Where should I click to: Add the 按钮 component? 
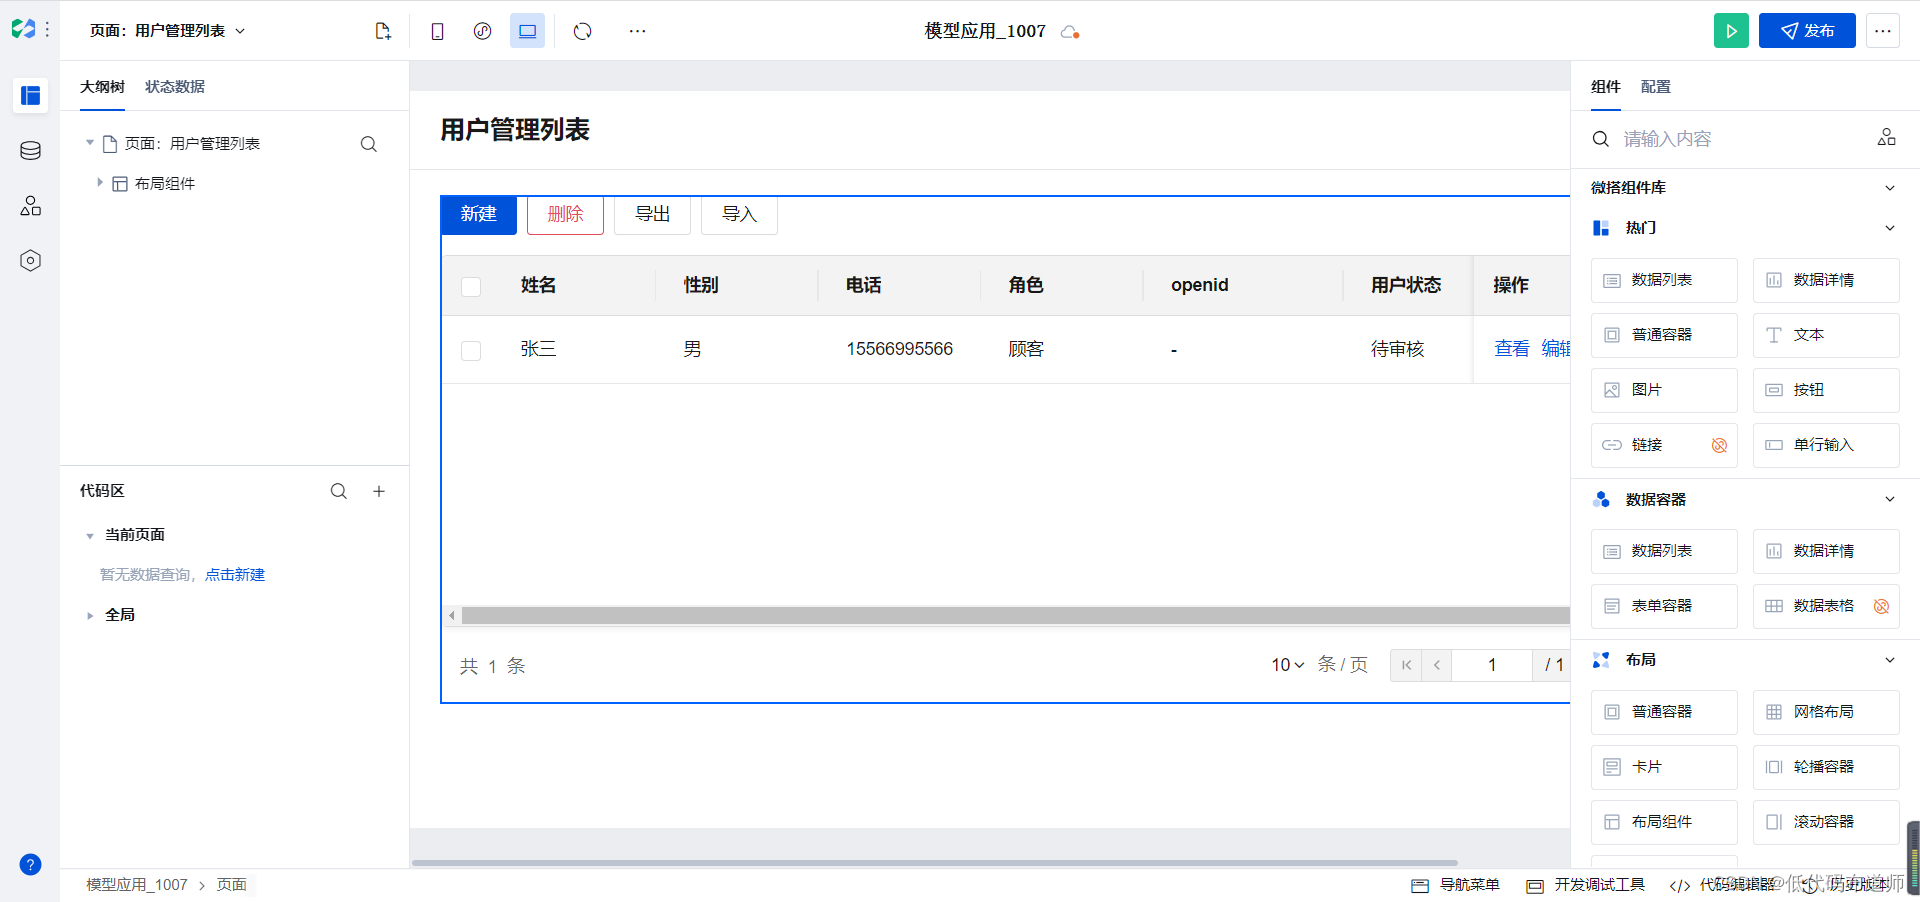1826,390
